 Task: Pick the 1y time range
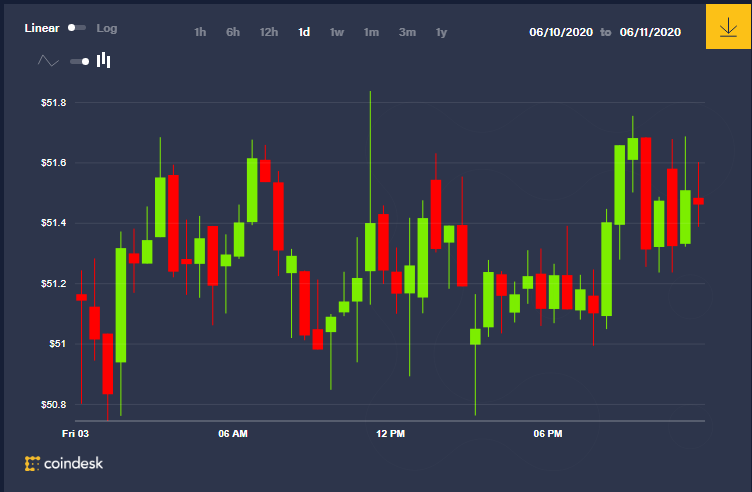pyautogui.click(x=441, y=32)
